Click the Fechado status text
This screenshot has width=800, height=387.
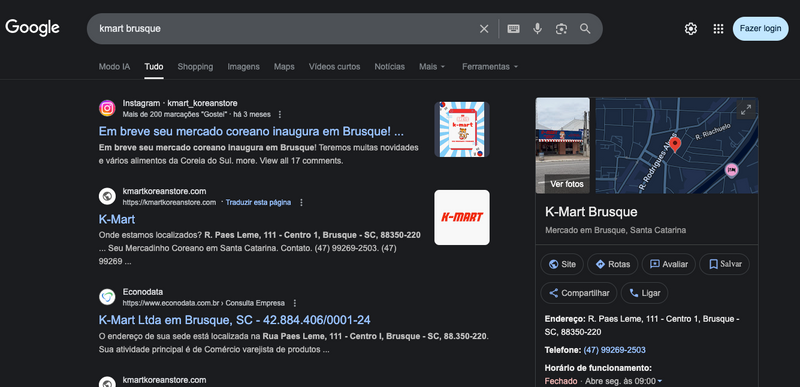(x=561, y=381)
